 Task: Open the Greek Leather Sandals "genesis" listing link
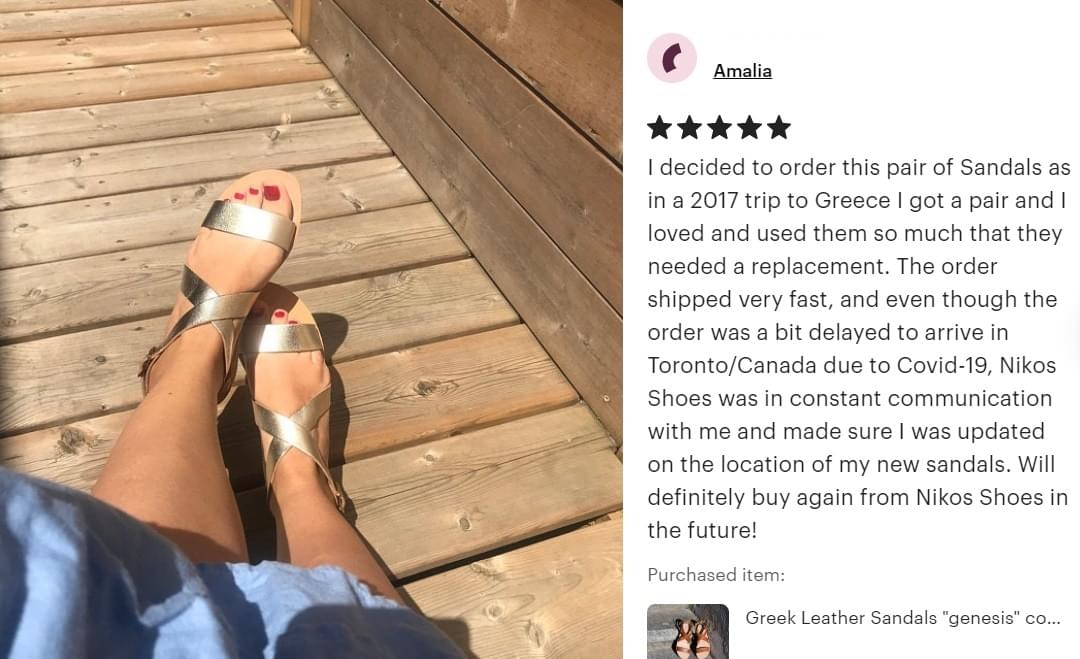(x=903, y=618)
